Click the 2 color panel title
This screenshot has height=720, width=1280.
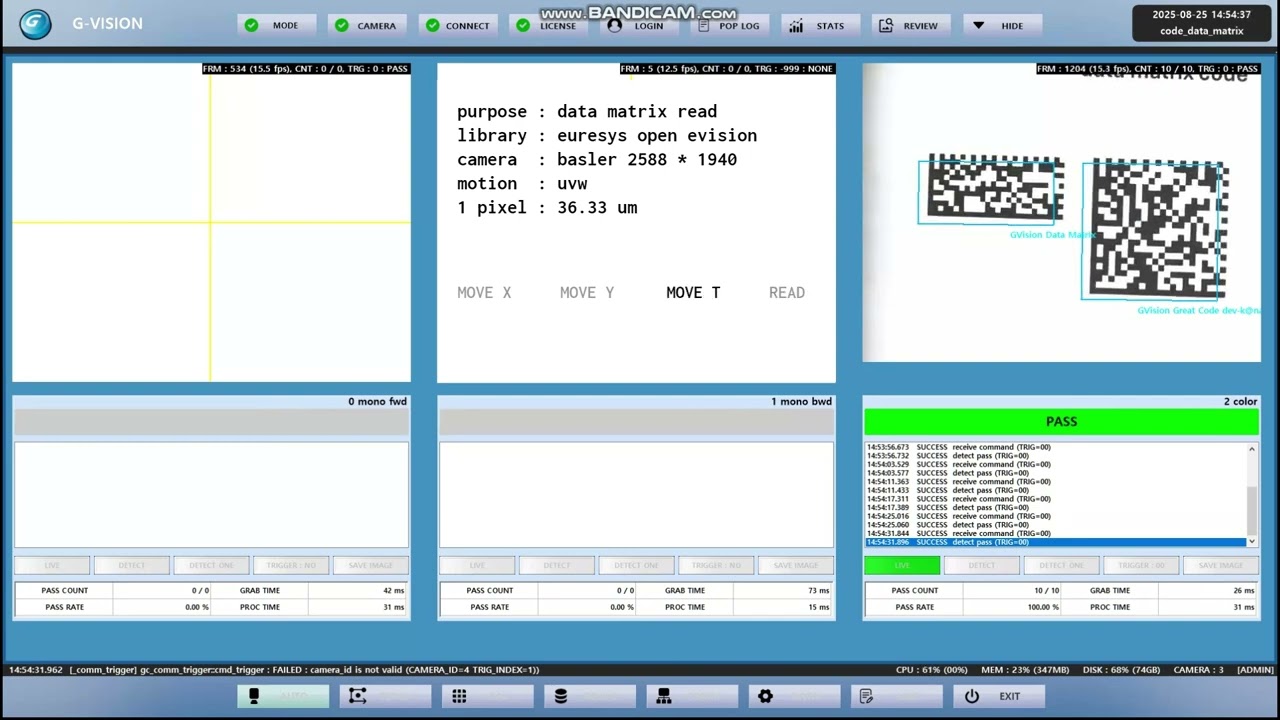1240,402
